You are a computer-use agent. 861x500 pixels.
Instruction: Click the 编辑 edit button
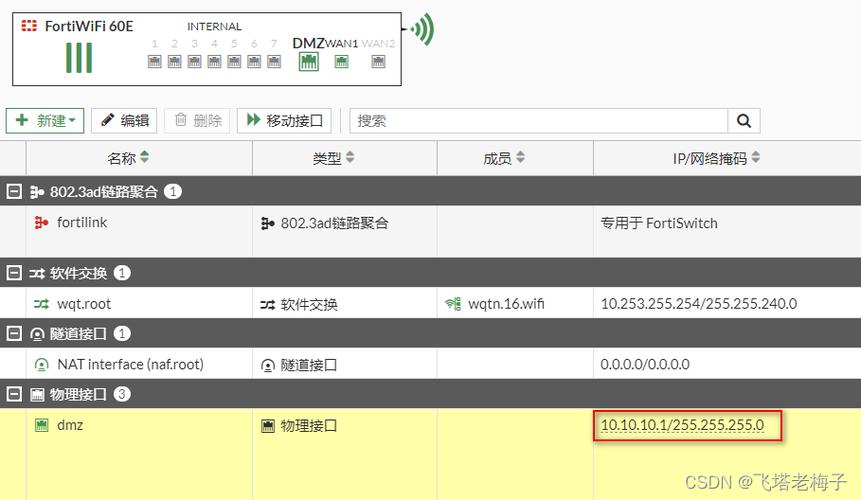pyautogui.click(x=124, y=121)
